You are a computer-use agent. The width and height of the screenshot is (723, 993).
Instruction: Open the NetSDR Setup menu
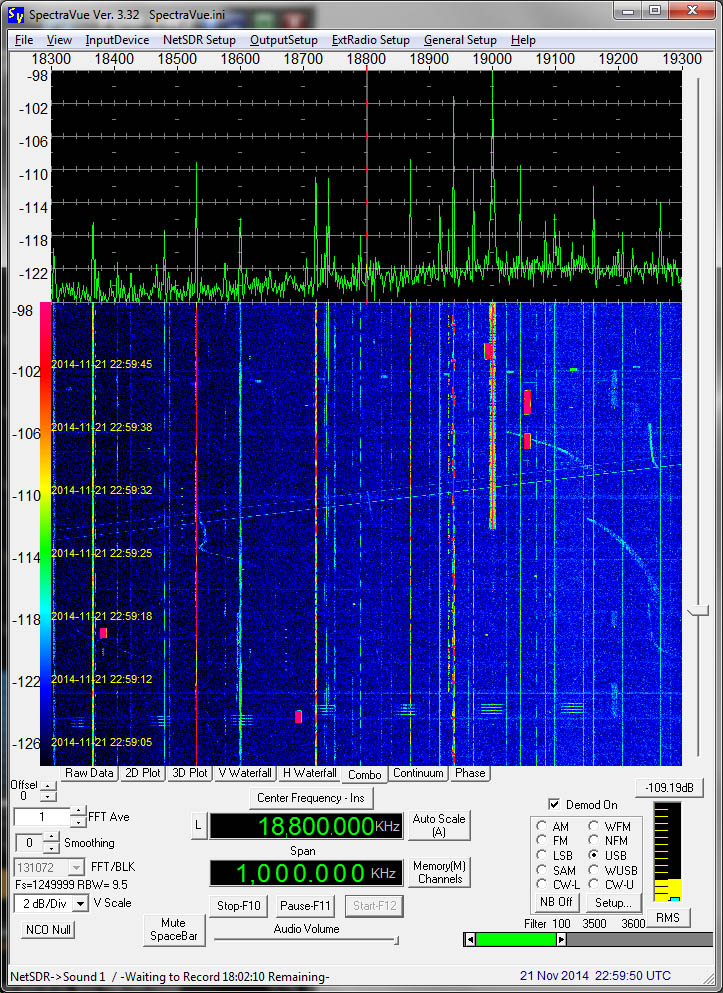[199, 40]
